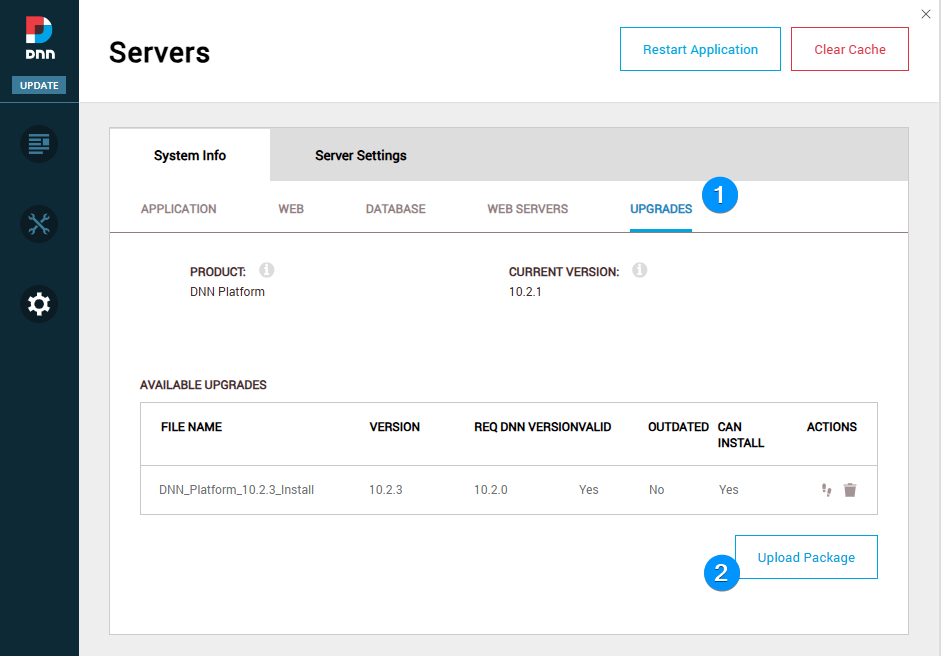Screen dimensions: 941x656
Task: Click the No value under OUTDATED
Action: tap(657, 490)
